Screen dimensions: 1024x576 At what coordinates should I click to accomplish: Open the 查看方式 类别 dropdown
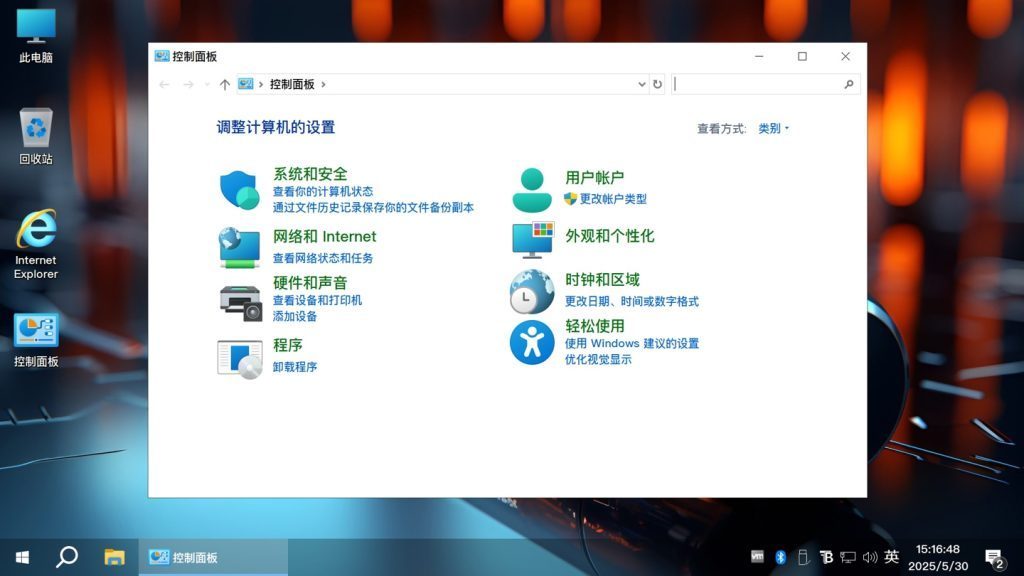click(770, 128)
